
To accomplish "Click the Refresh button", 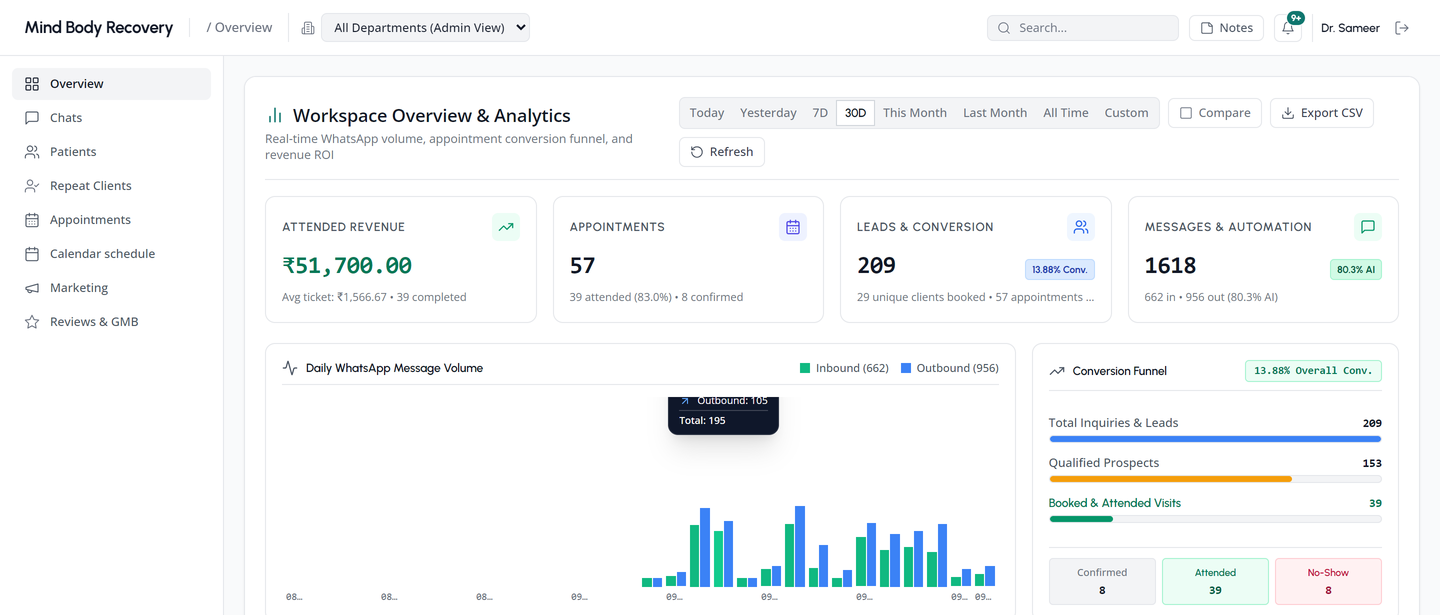I will [x=722, y=152].
